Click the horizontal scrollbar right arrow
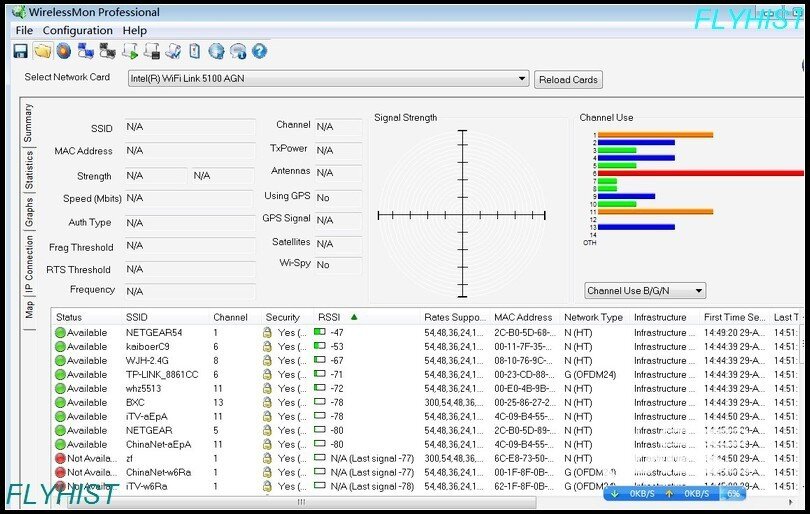This screenshot has height=514, width=810. [x=790, y=502]
